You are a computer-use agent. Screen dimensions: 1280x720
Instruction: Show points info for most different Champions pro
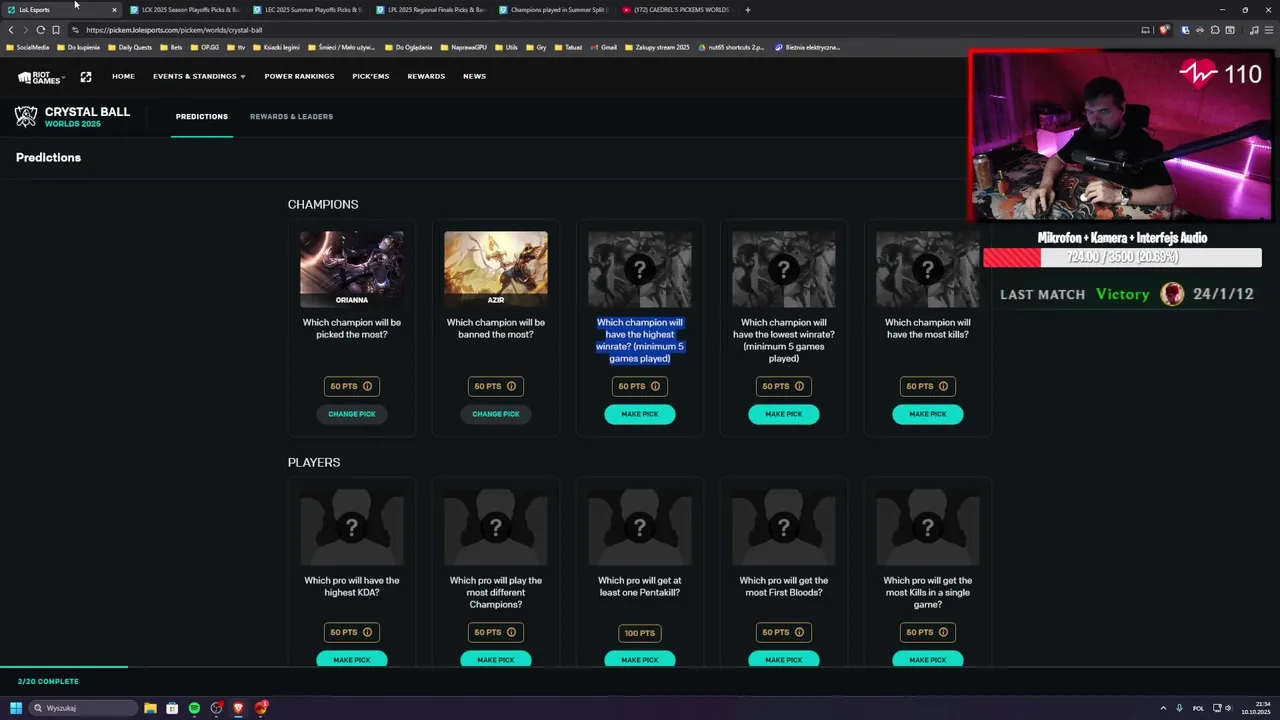(511, 632)
